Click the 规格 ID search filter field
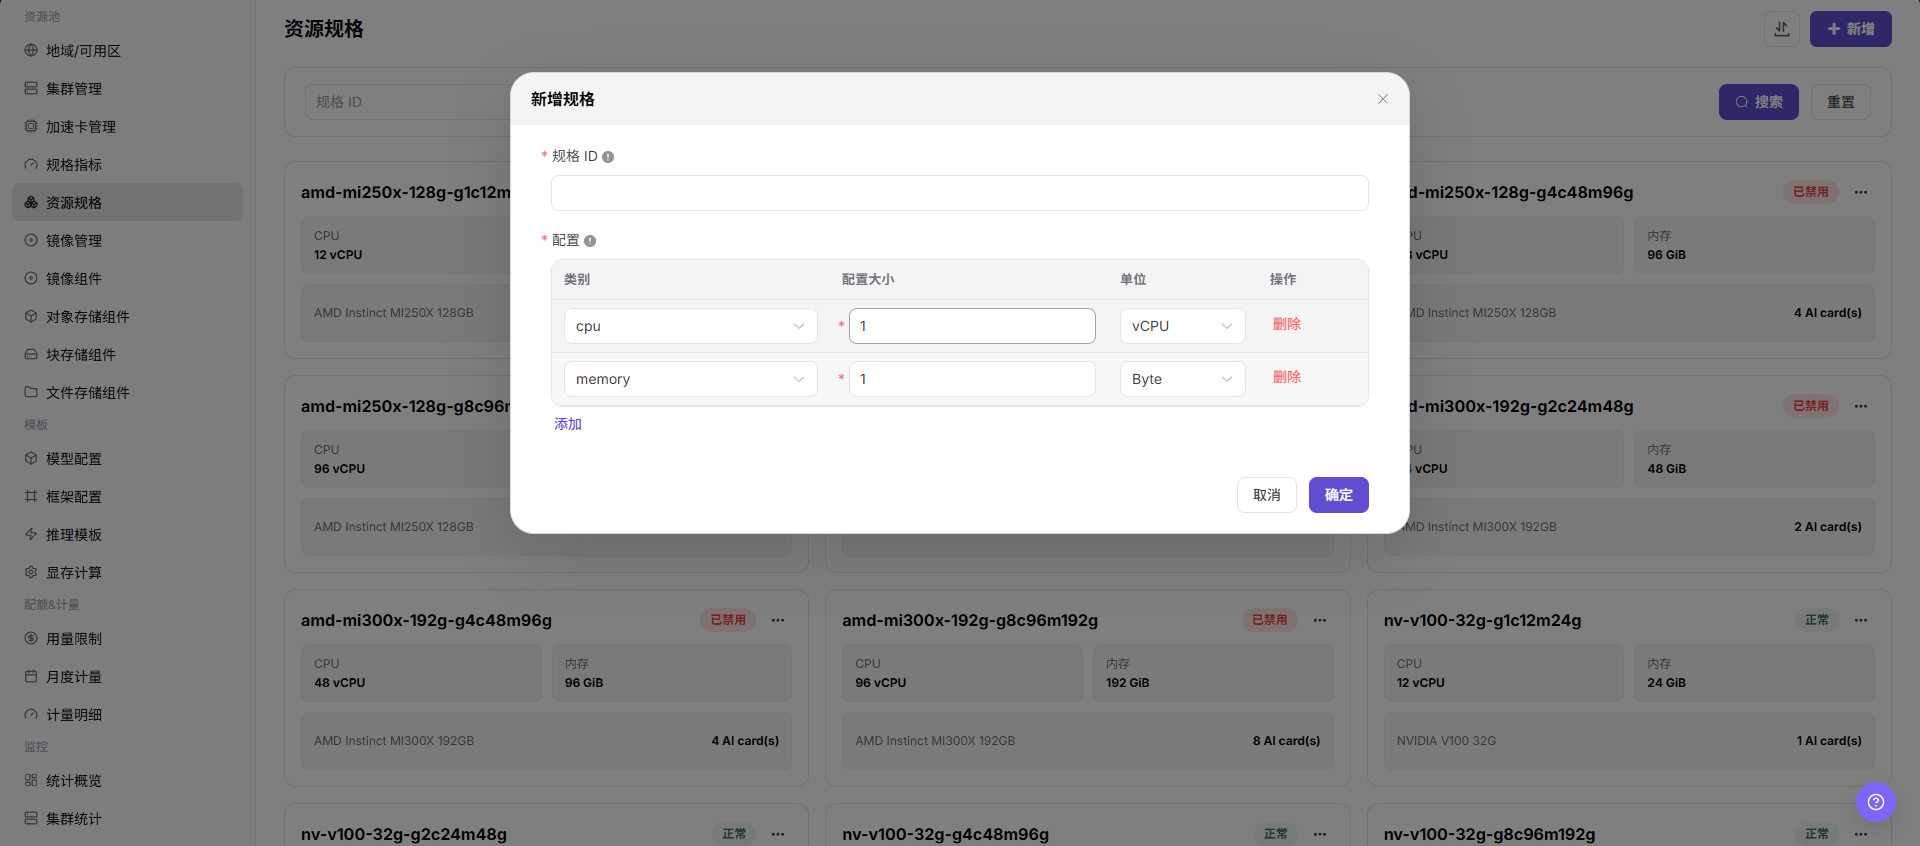This screenshot has width=1920, height=846. click(408, 102)
